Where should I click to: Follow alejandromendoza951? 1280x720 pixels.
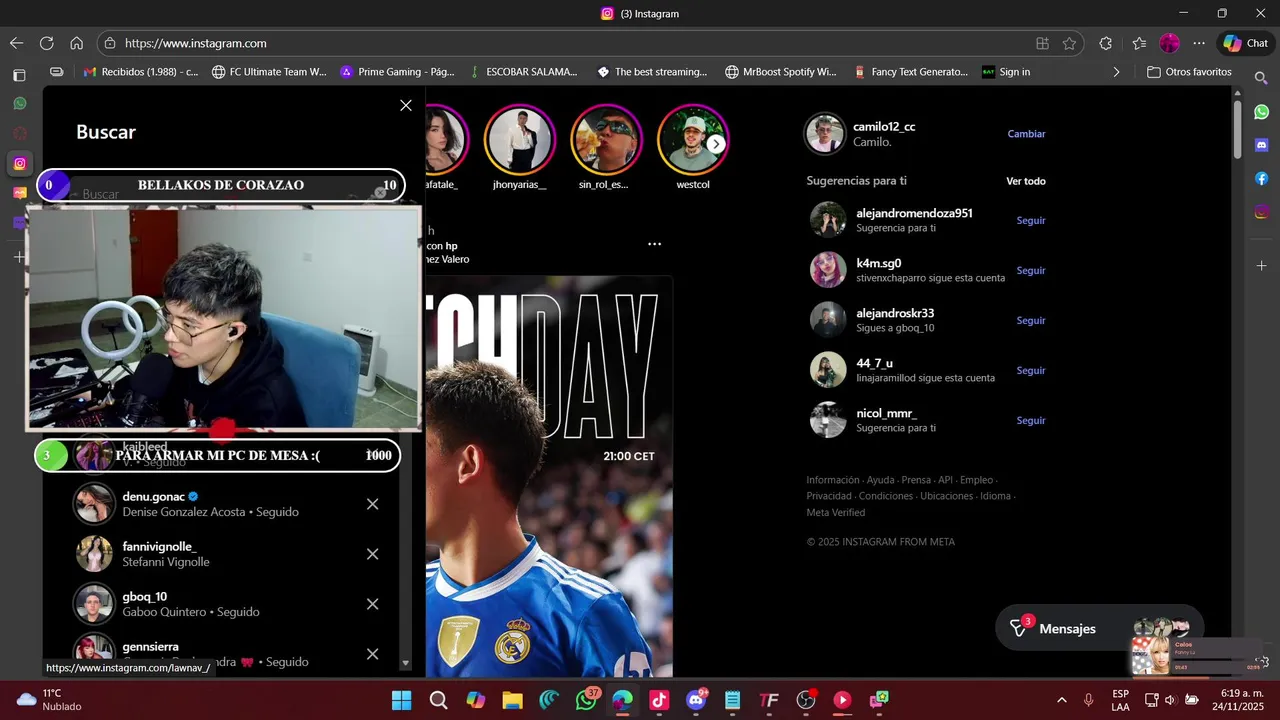(x=1031, y=220)
